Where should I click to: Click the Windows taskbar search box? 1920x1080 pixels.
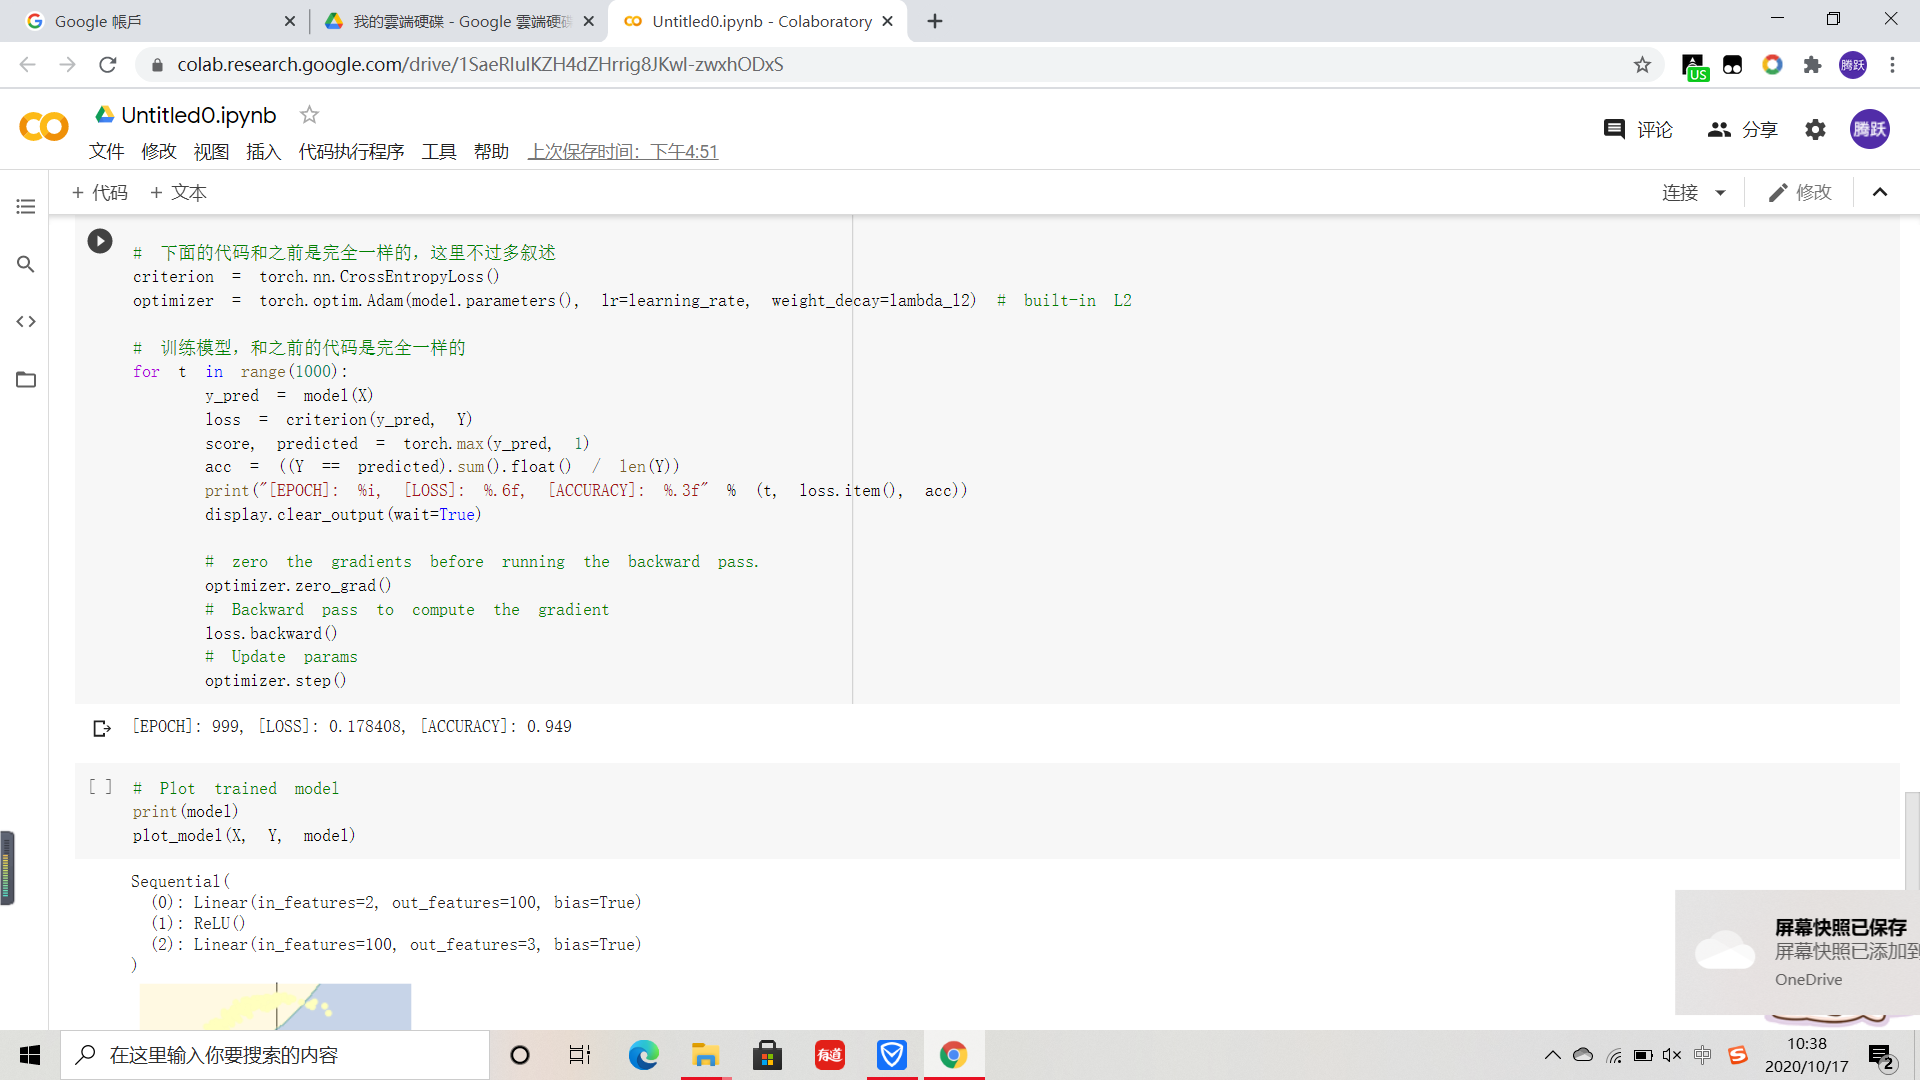pos(275,1055)
